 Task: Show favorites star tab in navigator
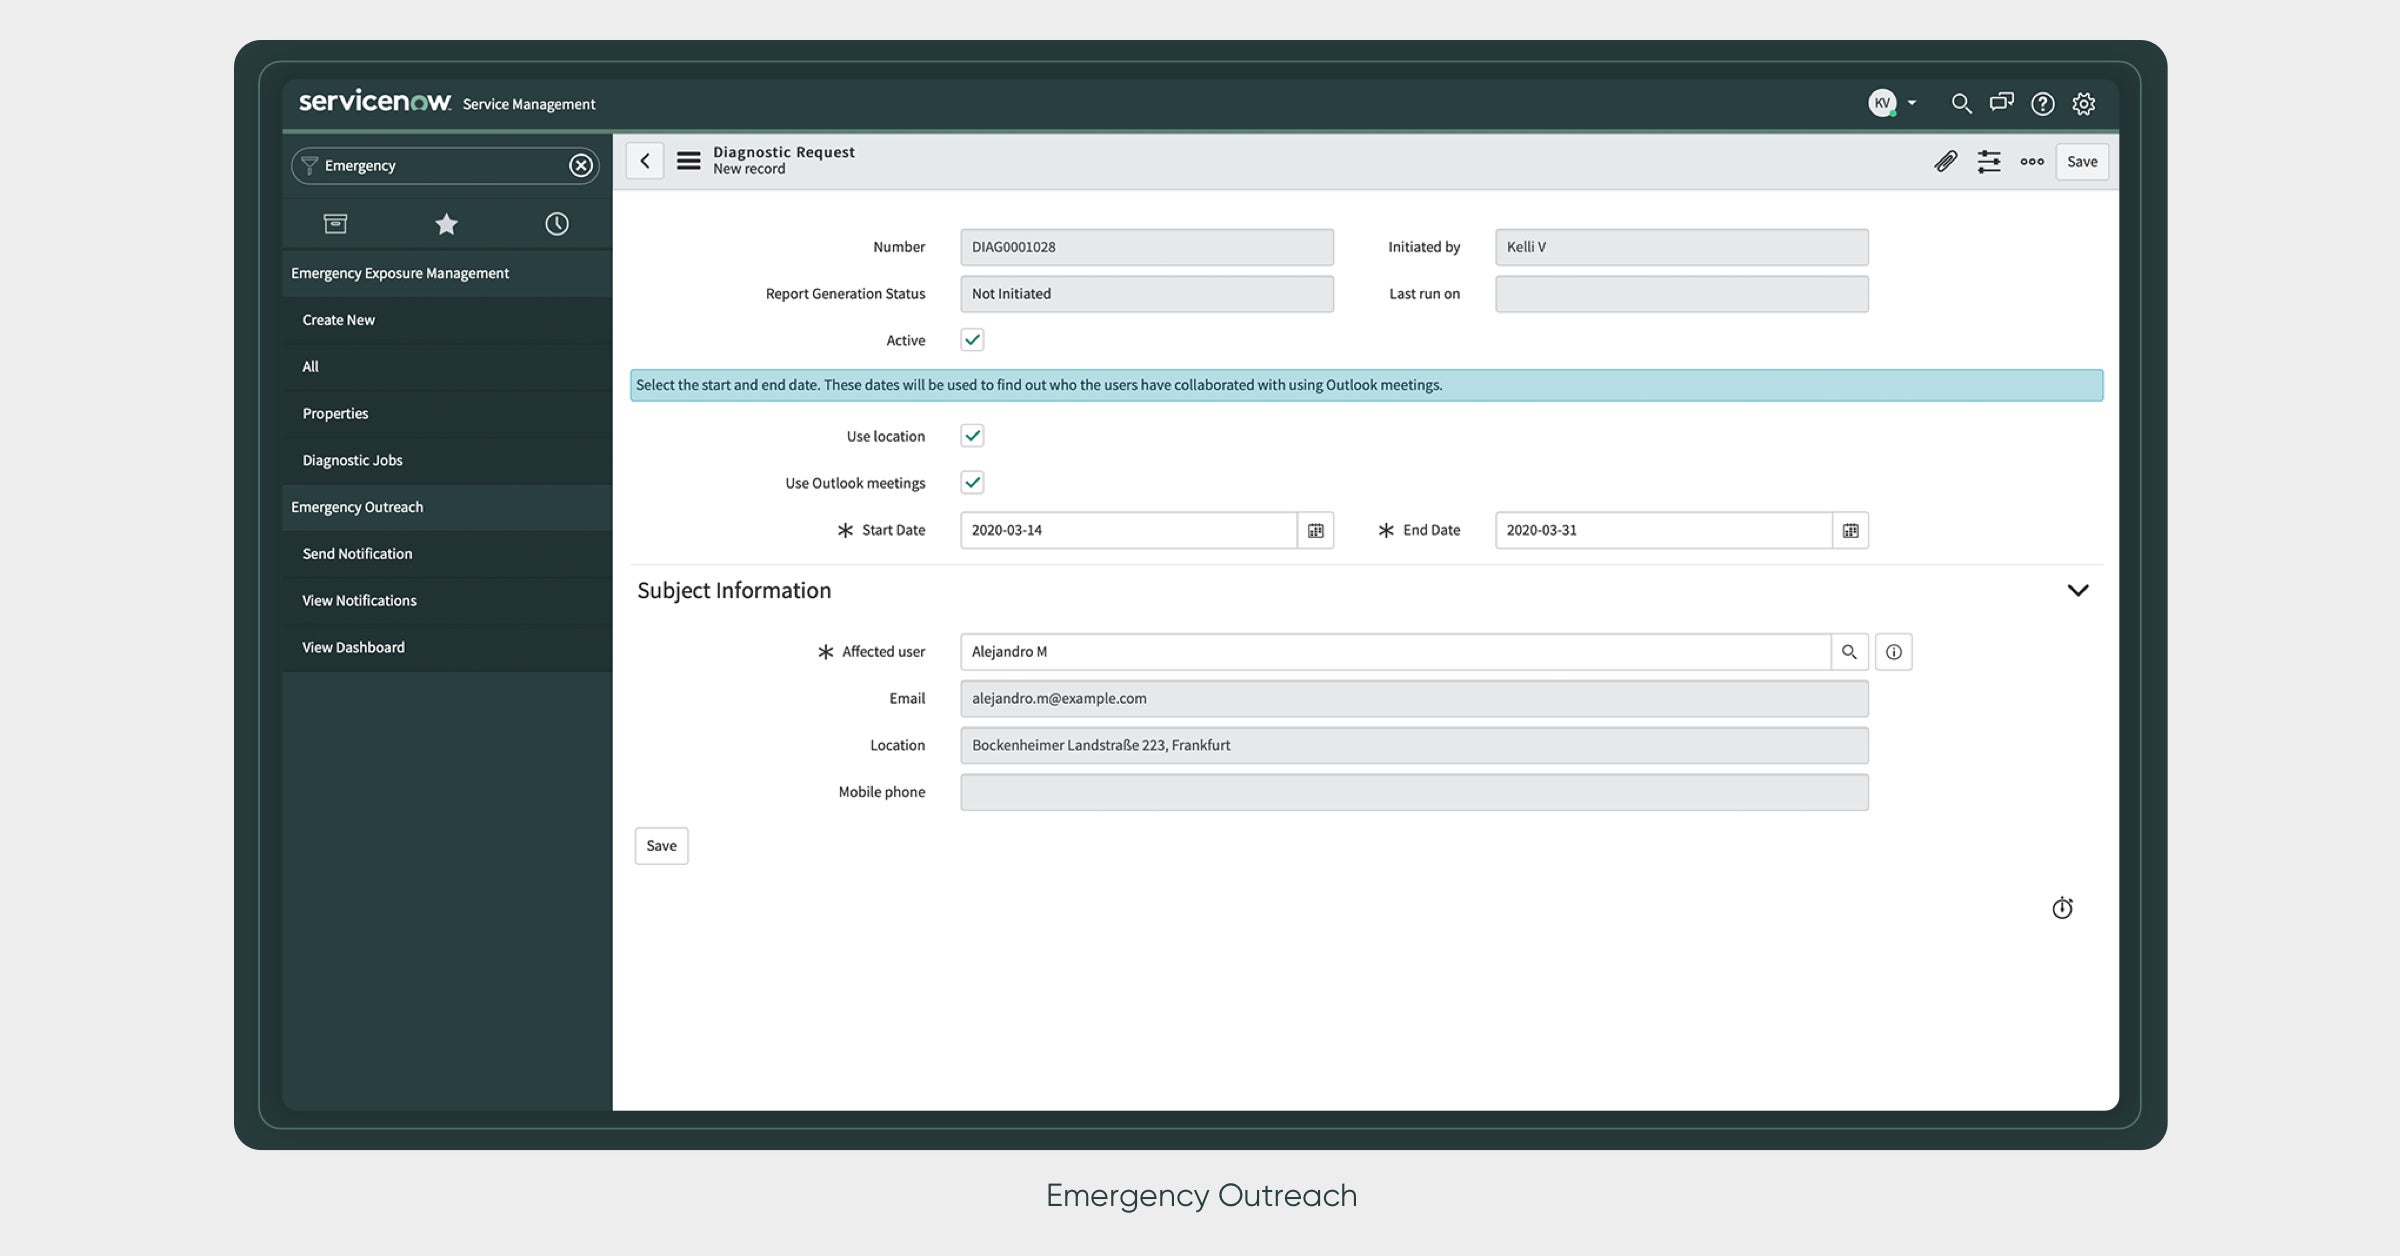point(446,224)
